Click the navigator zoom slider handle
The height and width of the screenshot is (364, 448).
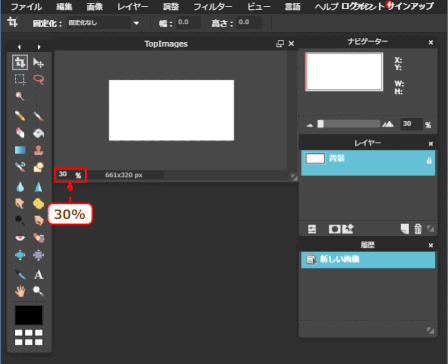[320, 124]
